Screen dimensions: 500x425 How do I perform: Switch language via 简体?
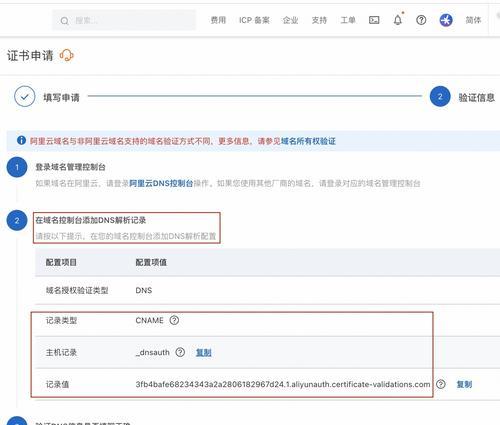pos(473,20)
